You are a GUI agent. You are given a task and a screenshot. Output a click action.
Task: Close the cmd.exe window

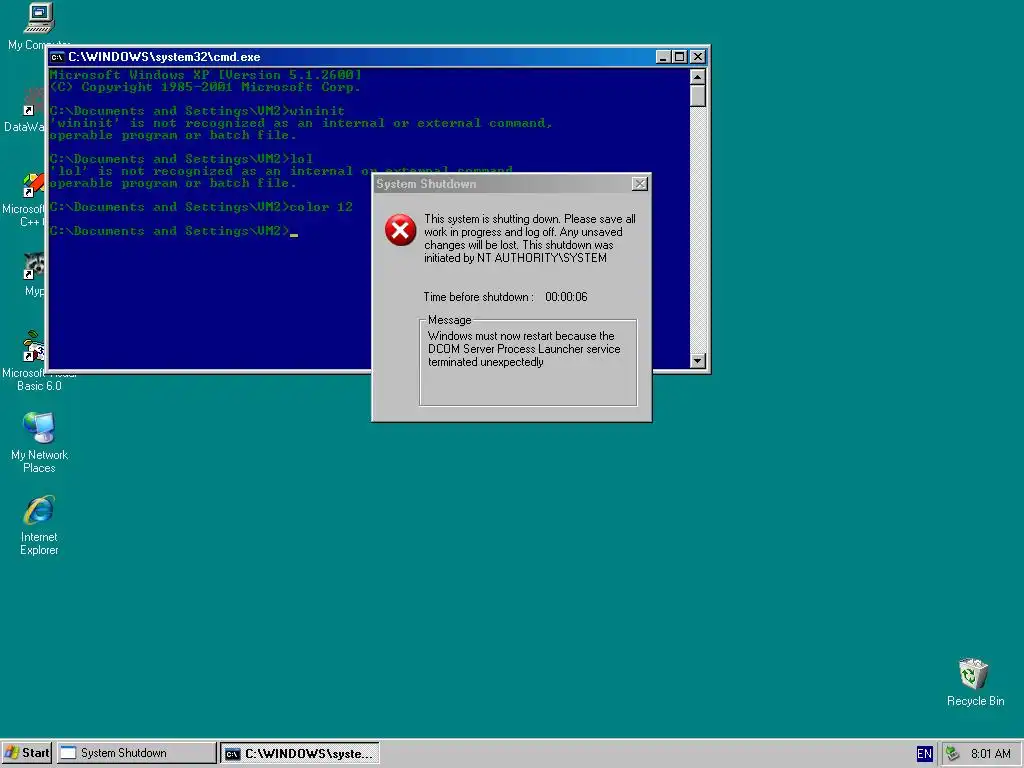[697, 57]
